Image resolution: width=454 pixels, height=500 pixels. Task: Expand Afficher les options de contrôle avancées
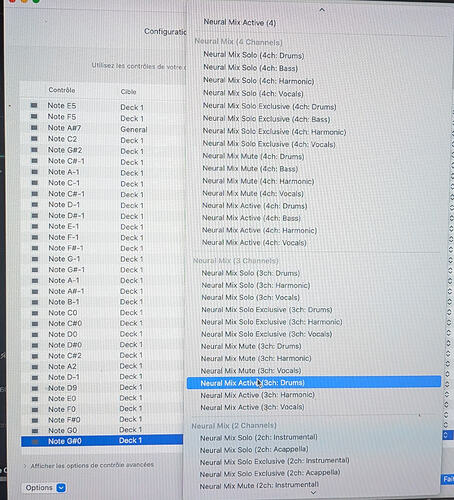pos(89,465)
